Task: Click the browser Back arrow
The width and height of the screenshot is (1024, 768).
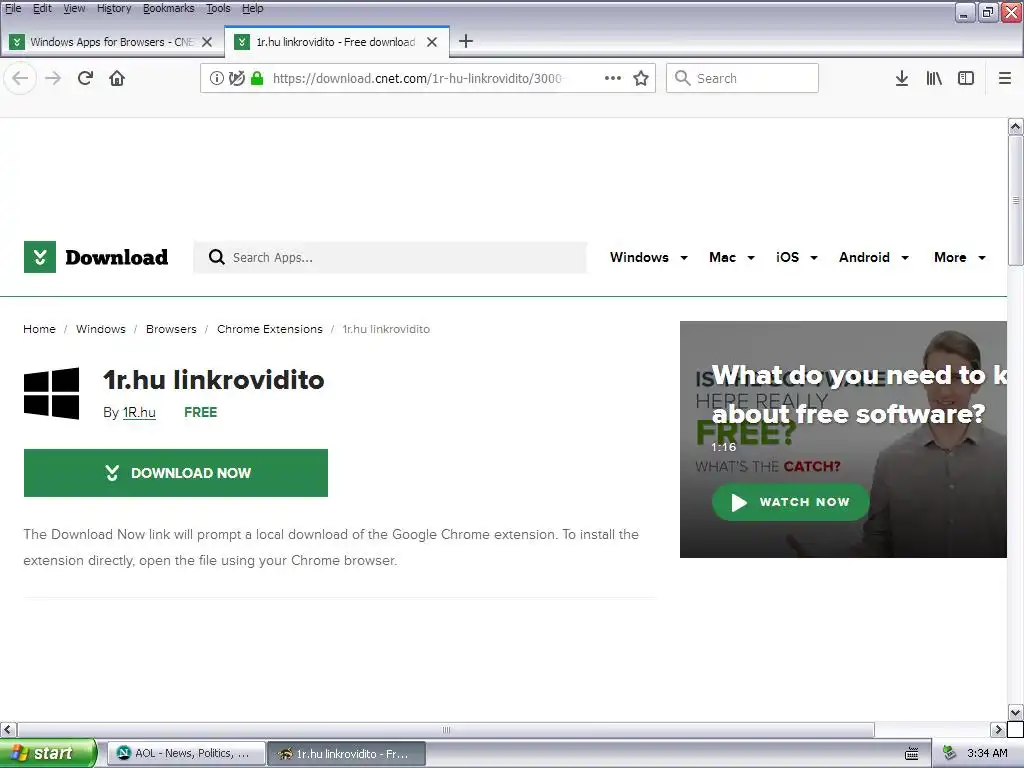Action: pos(20,78)
